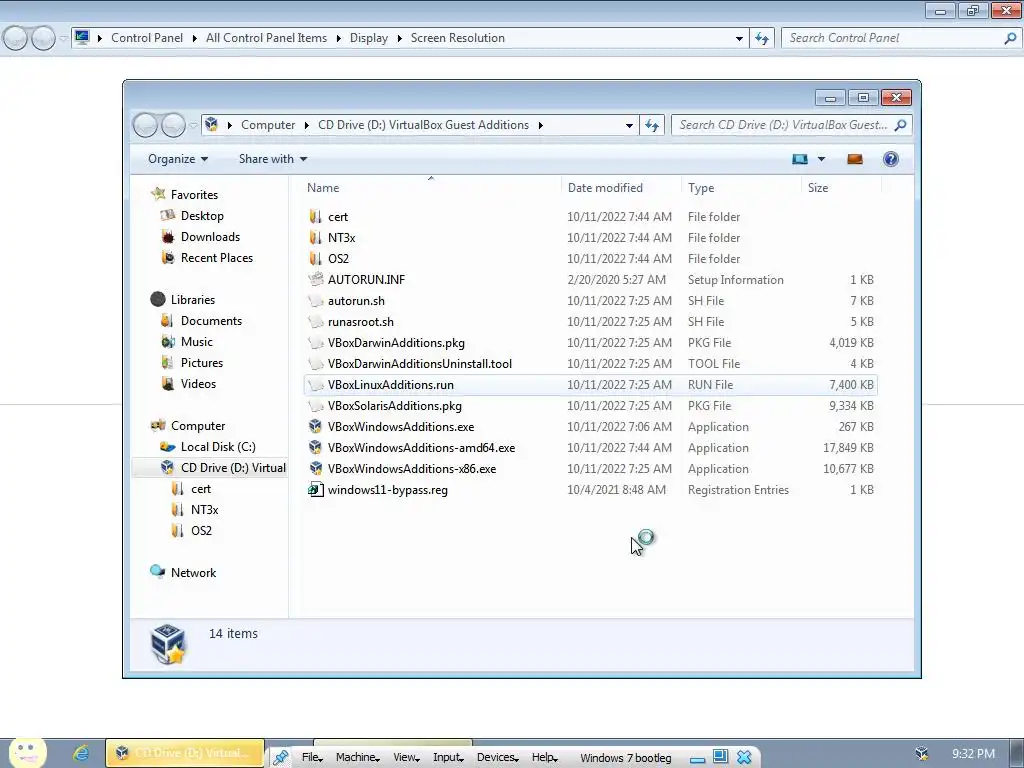1024x768 pixels.
Task: Click the Change your view icon
Action: click(800, 159)
